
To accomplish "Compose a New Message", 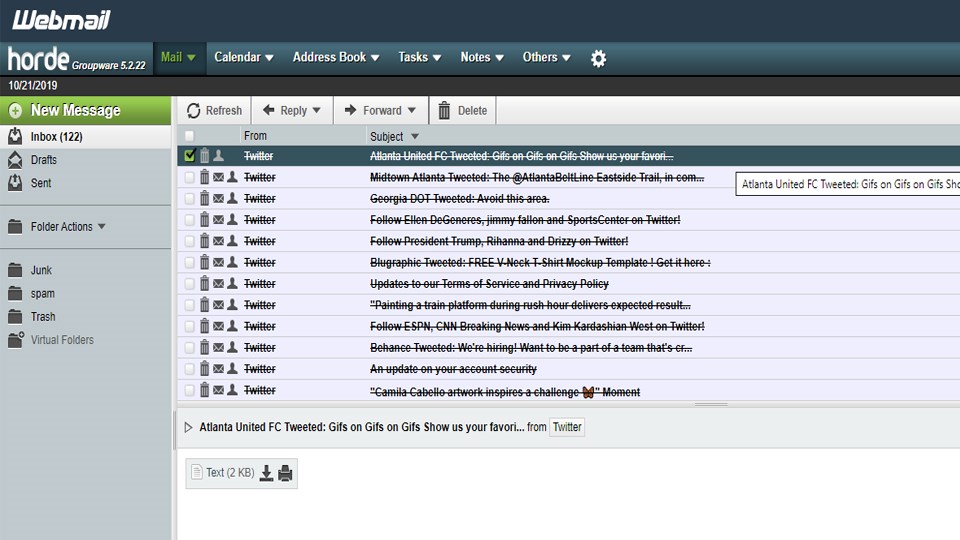I will tap(75, 110).
